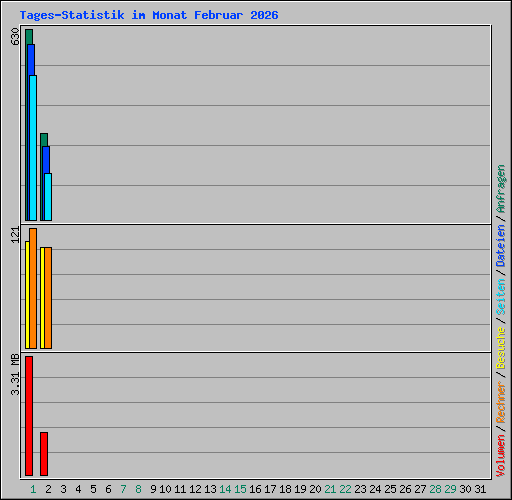Click day label '20' on the x-axis
This screenshot has width=512, height=500.
[x=315, y=489]
